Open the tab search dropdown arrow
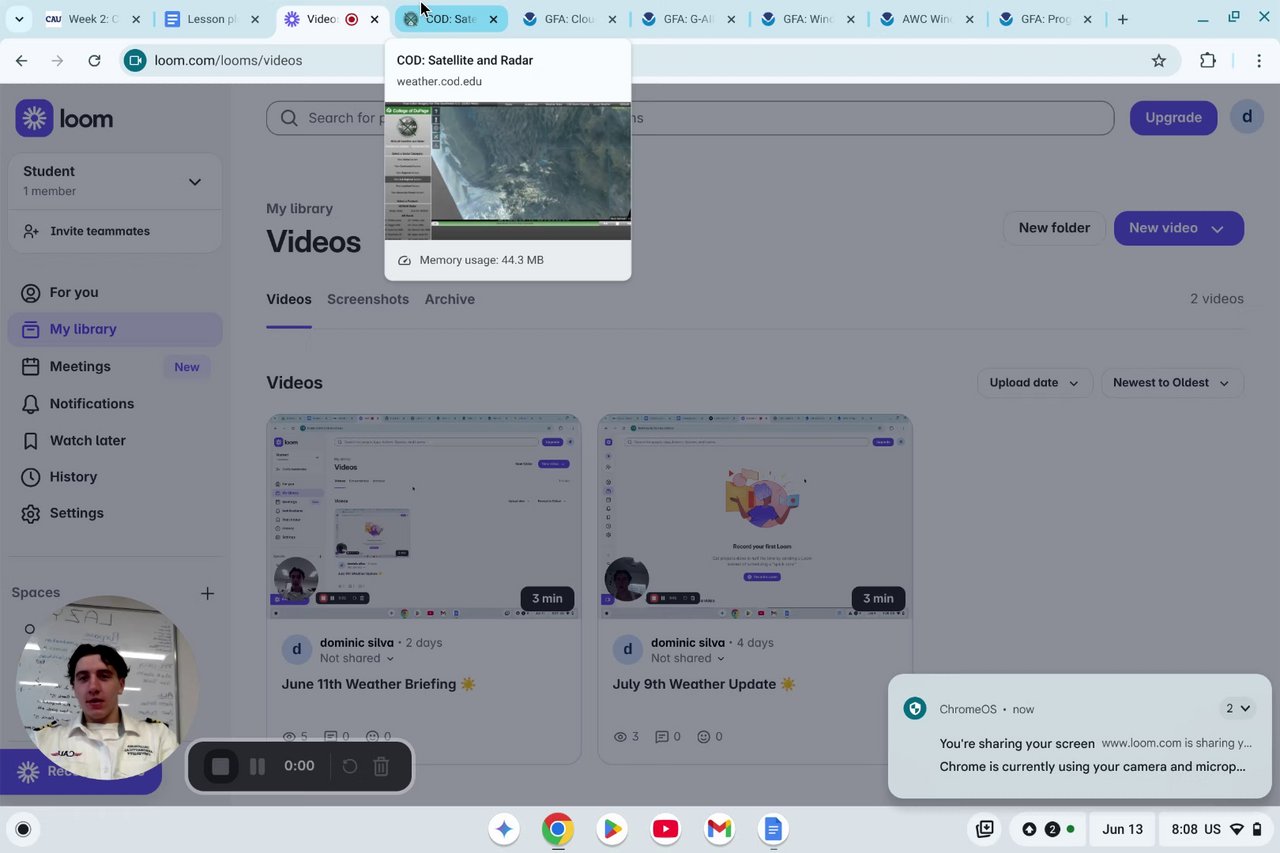The width and height of the screenshot is (1280, 853). [19, 19]
